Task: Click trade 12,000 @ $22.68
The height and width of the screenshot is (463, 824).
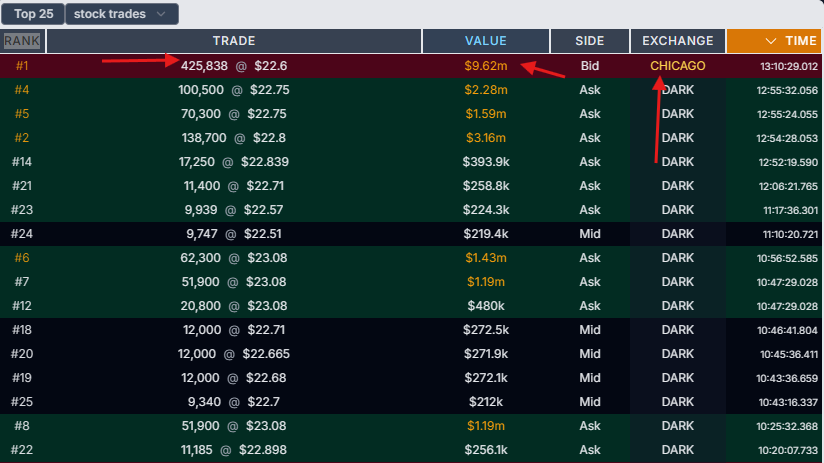Action: [234, 378]
